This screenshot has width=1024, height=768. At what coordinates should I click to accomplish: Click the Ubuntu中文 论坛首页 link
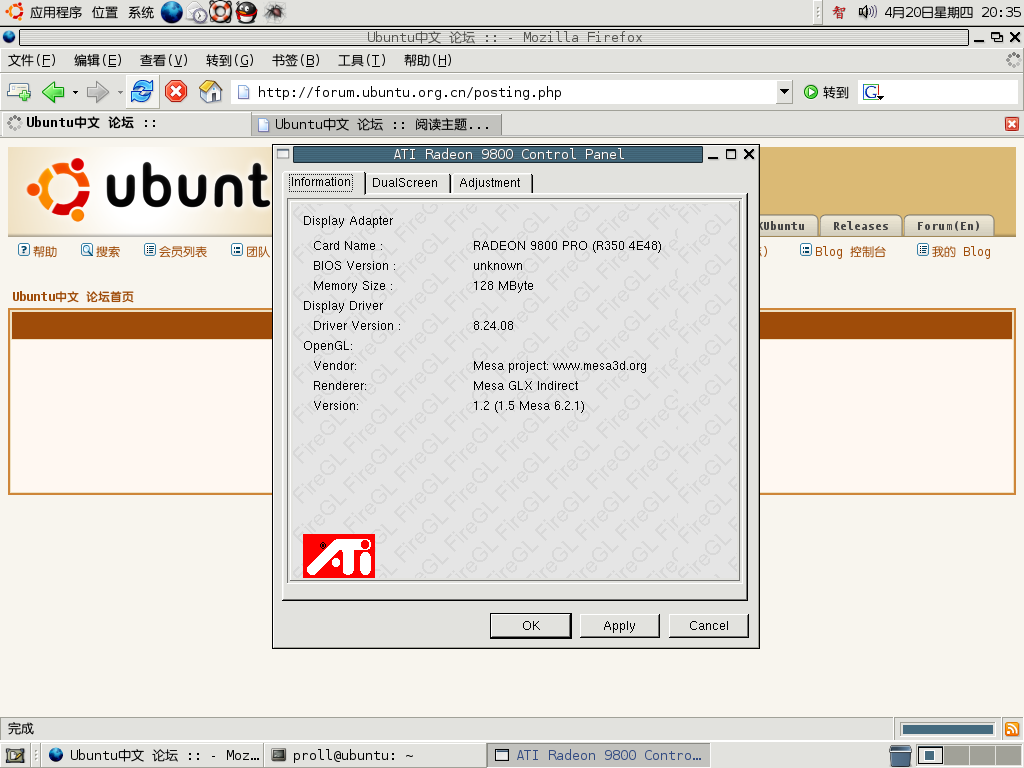point(73,297)
